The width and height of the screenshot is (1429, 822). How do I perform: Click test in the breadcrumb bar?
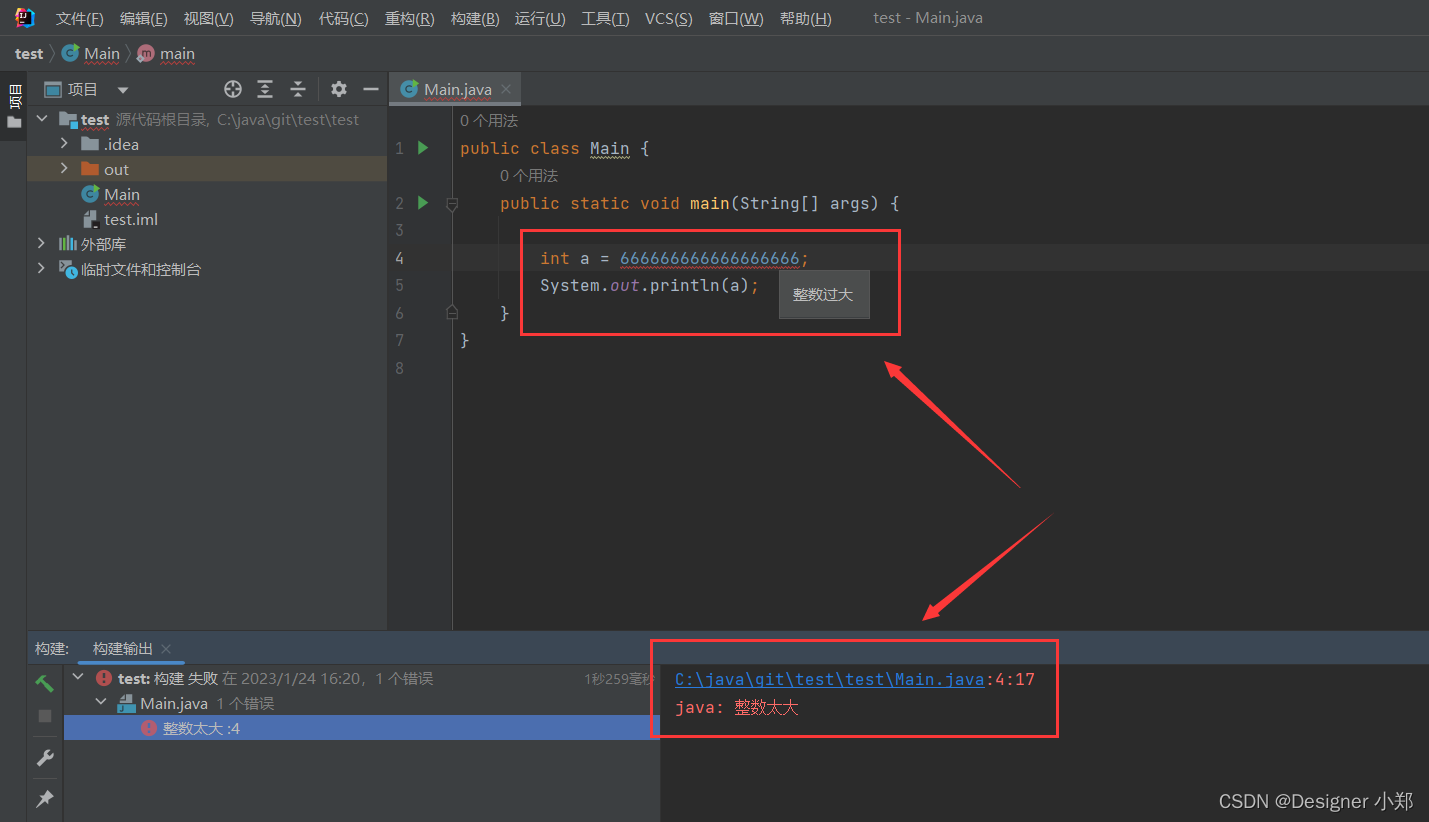(x=29, y=53)
